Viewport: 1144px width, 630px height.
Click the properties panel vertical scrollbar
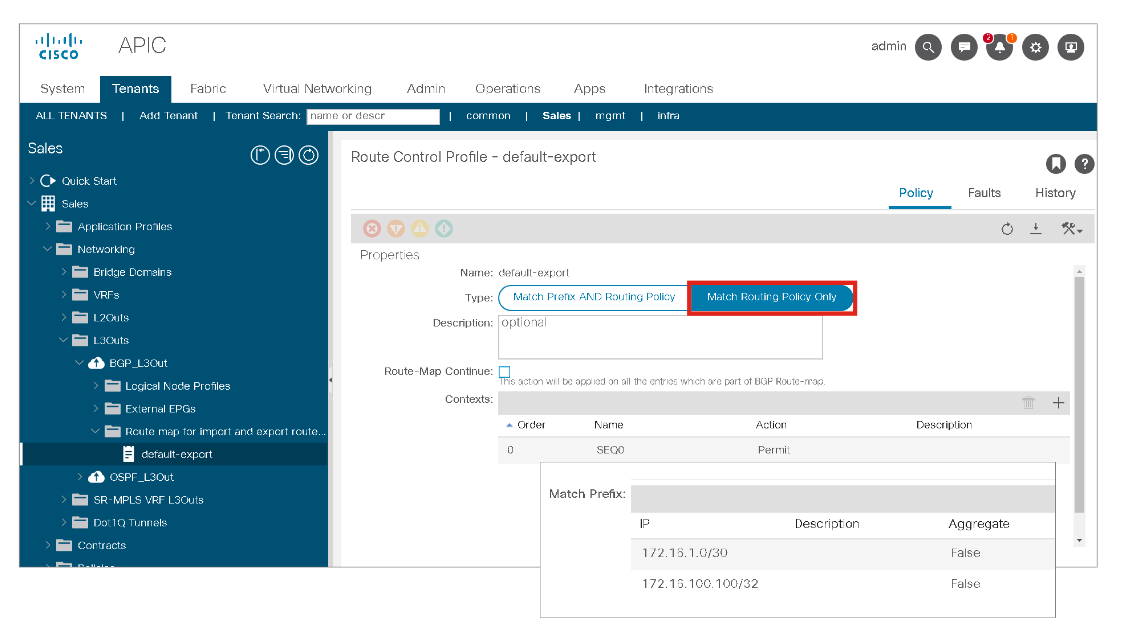point(1079,400)
